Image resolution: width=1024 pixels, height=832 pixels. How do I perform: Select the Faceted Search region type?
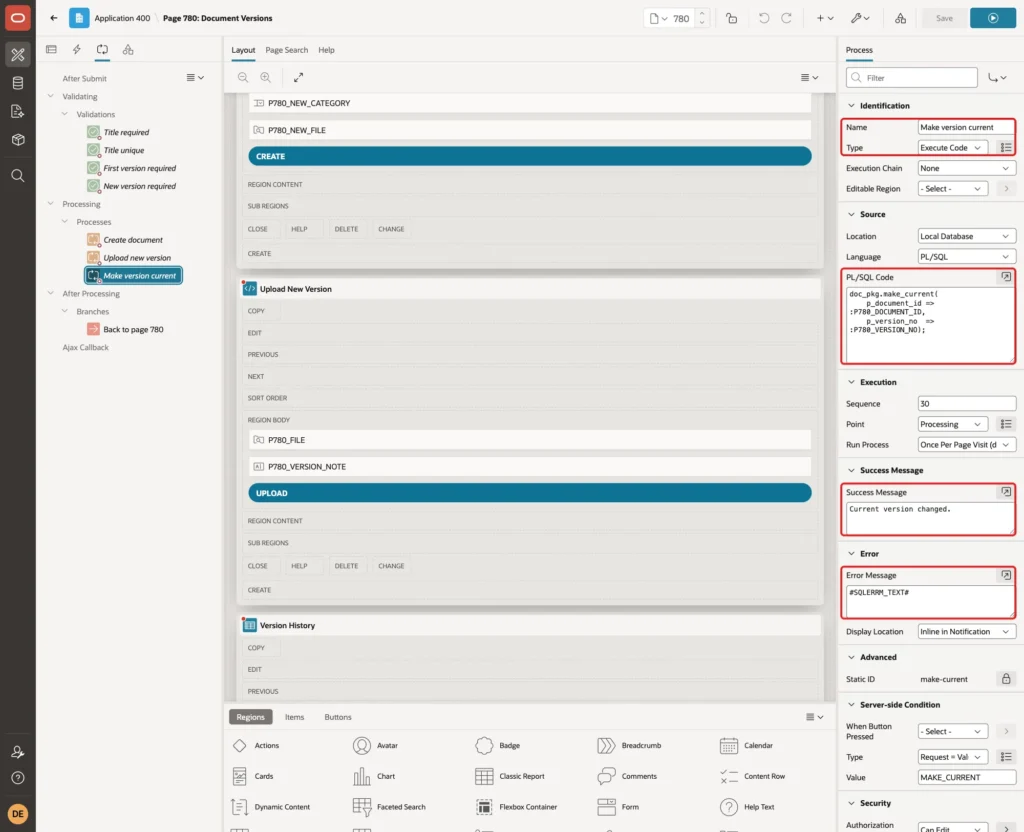tap(389, 807)
